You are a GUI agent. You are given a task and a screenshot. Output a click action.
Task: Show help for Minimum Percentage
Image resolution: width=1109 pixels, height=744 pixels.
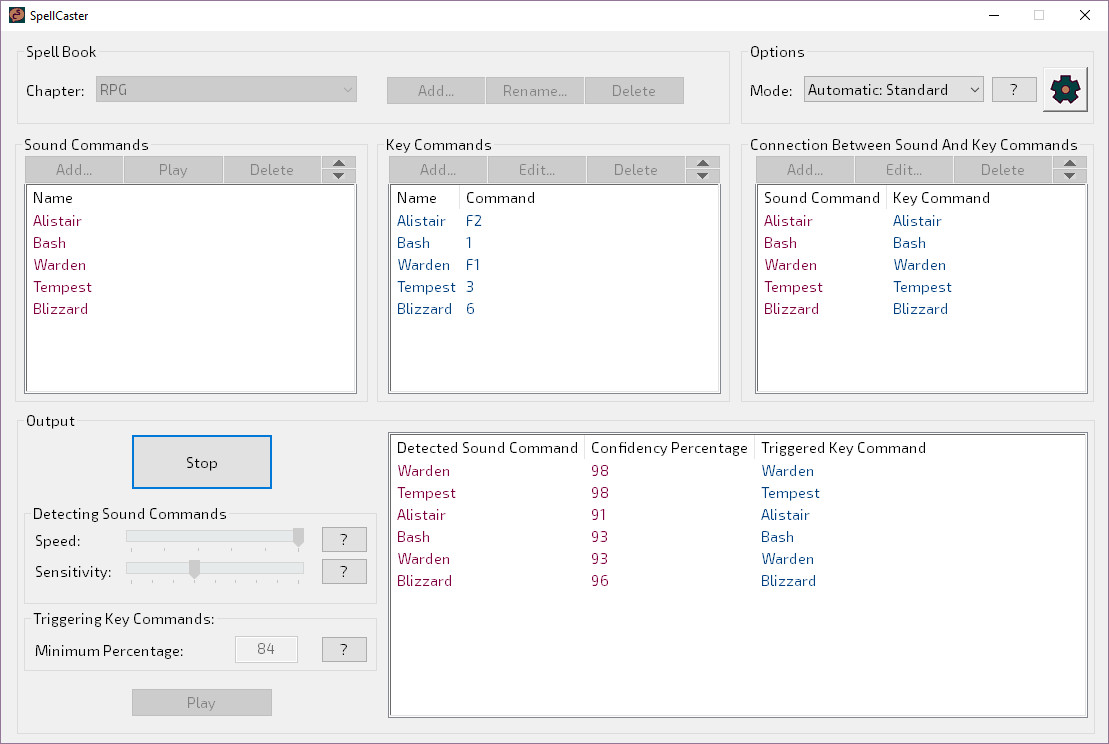click(x=344, y=650)
